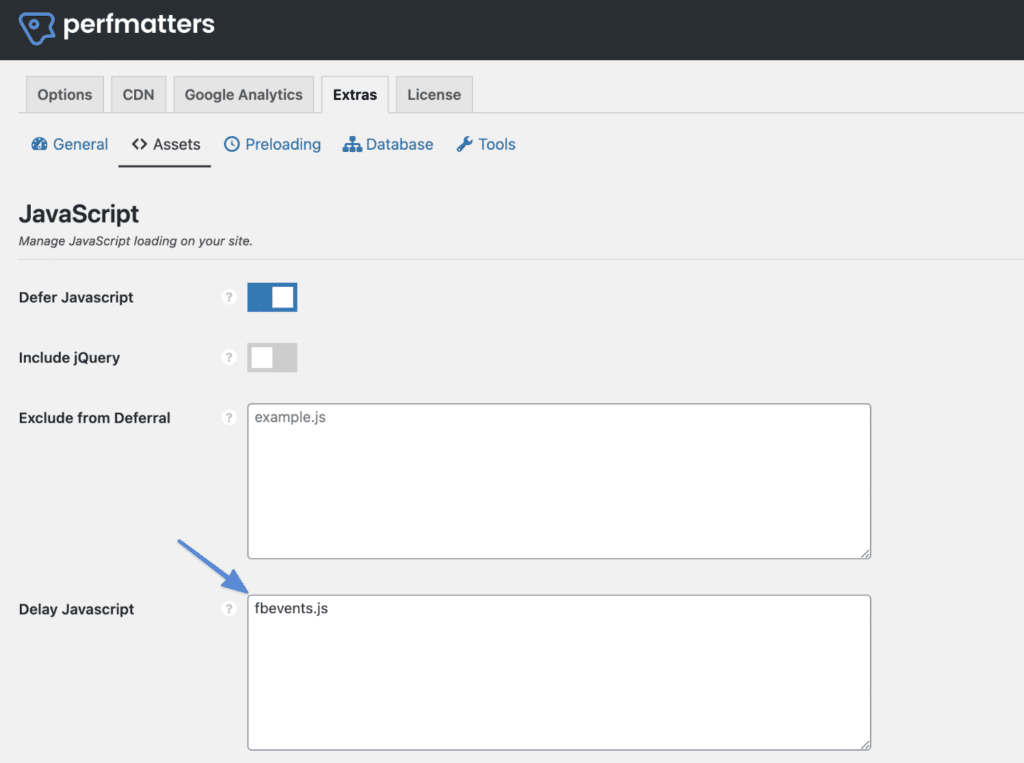This screenshot has width=1024, height=763.
Task: Enable the Include jQuery toggle
Action: tap(272, 357)
